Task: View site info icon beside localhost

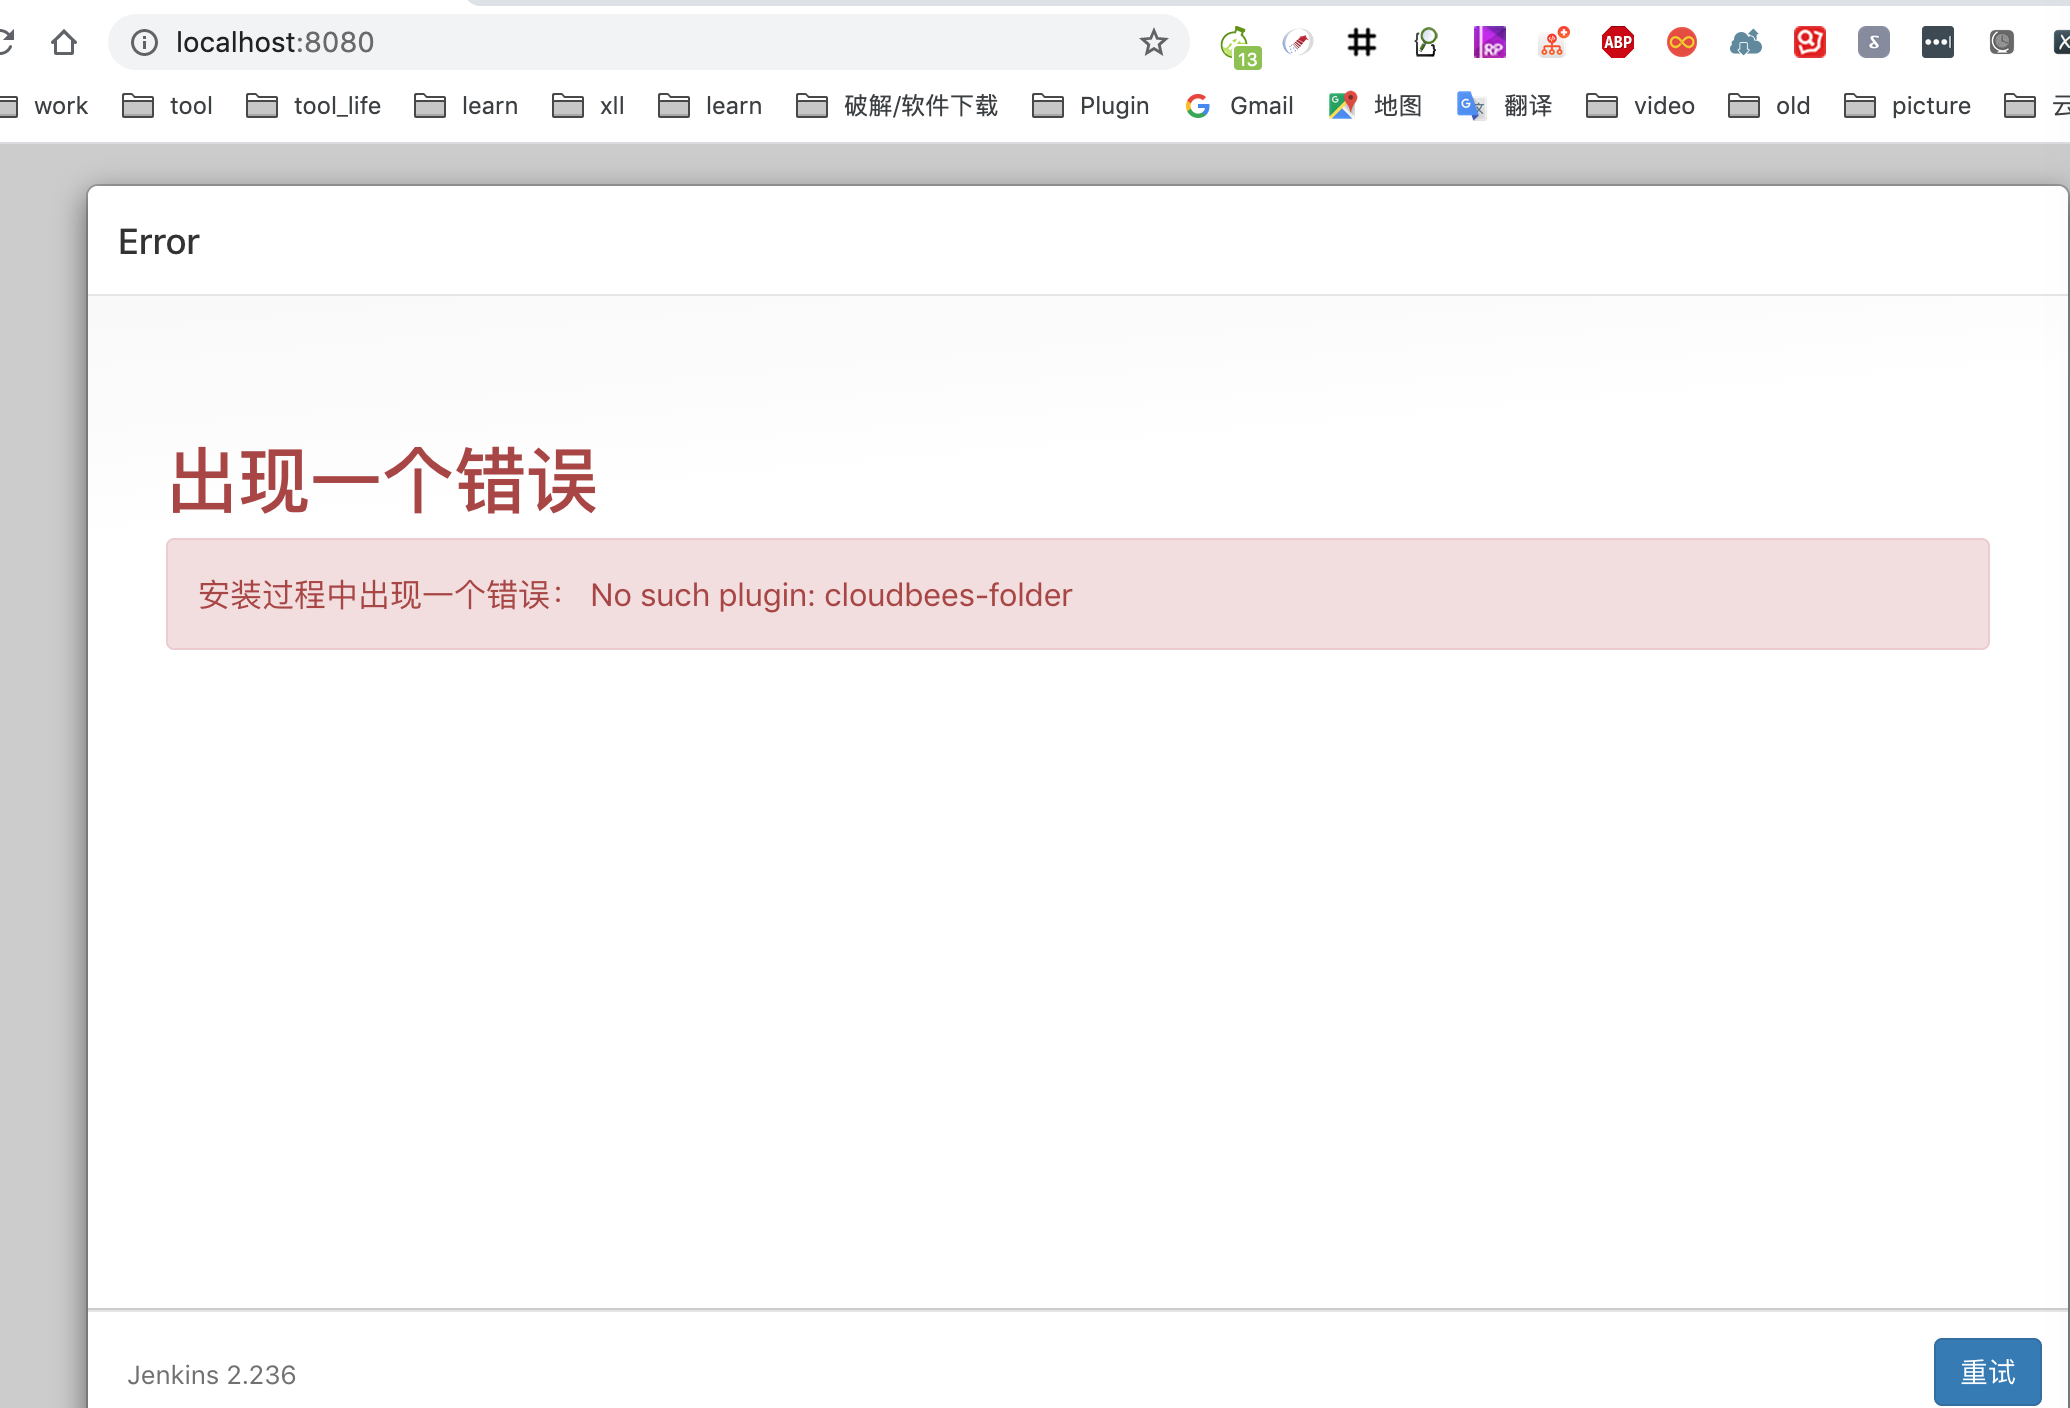Action: [x=145, y=42]
